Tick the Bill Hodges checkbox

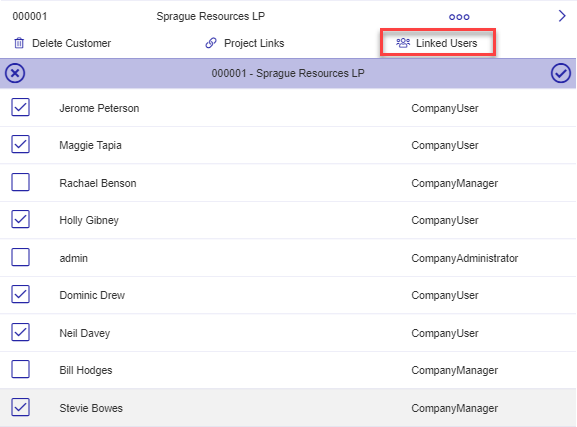20,369
